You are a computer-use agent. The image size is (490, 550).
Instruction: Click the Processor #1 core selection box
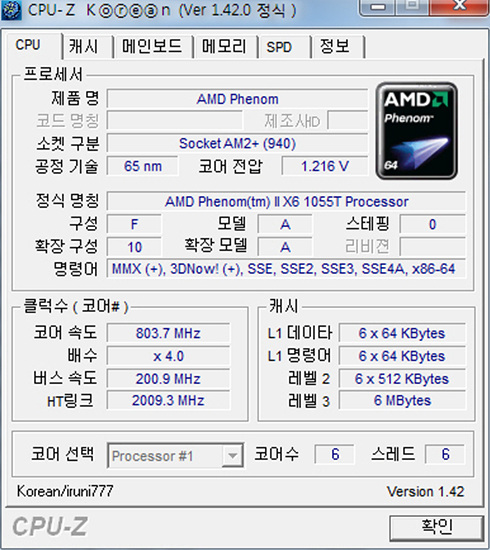click(175, 456)
